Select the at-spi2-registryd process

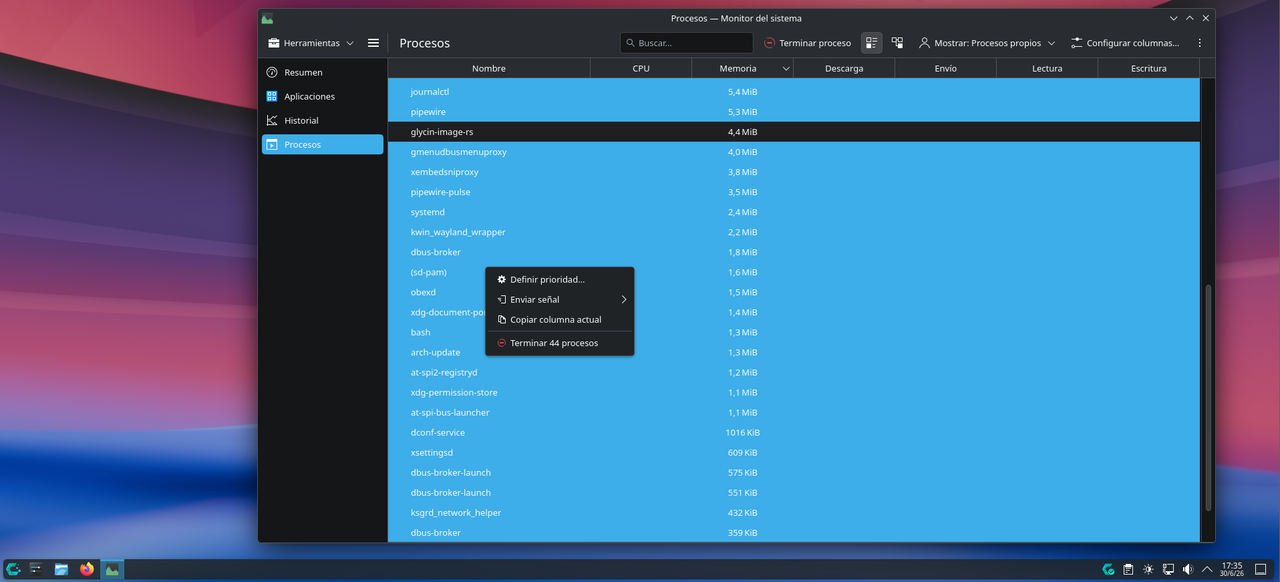pos(793,372)
